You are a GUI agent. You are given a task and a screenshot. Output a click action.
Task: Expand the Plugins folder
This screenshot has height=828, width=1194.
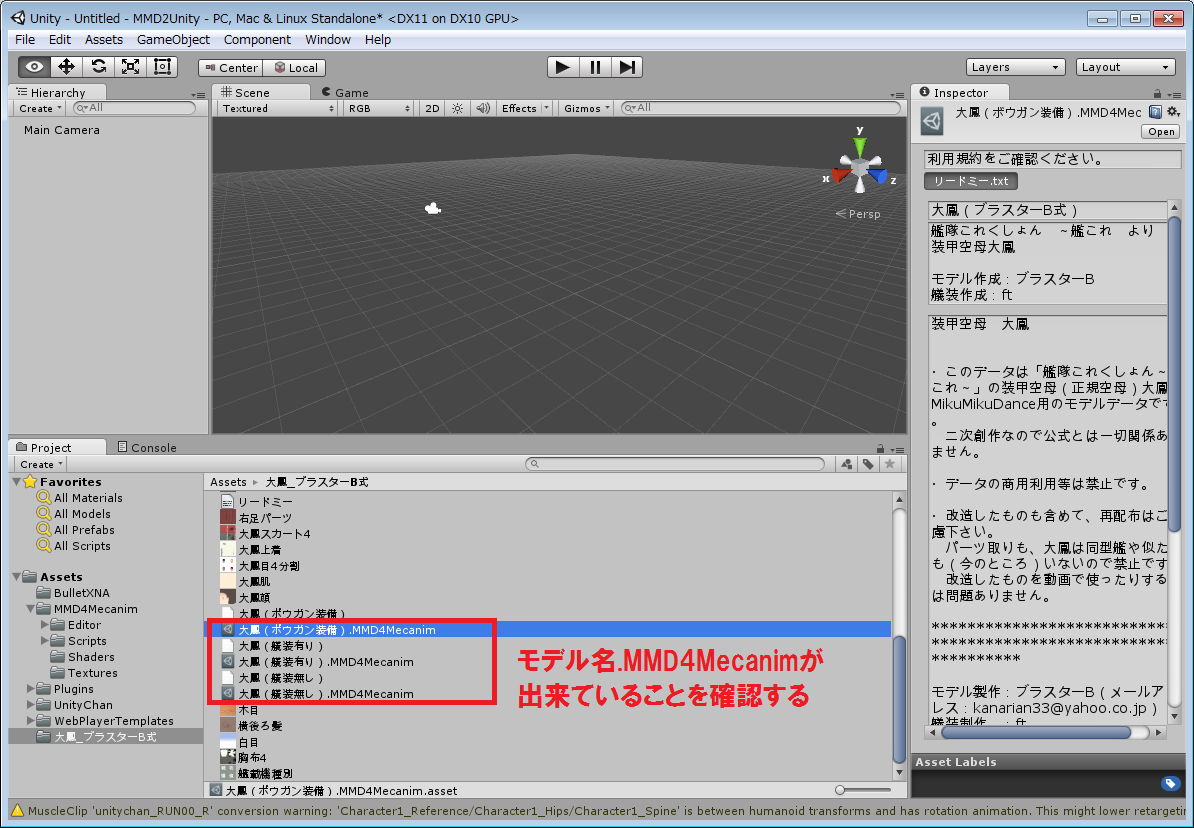tap(30, 689)
